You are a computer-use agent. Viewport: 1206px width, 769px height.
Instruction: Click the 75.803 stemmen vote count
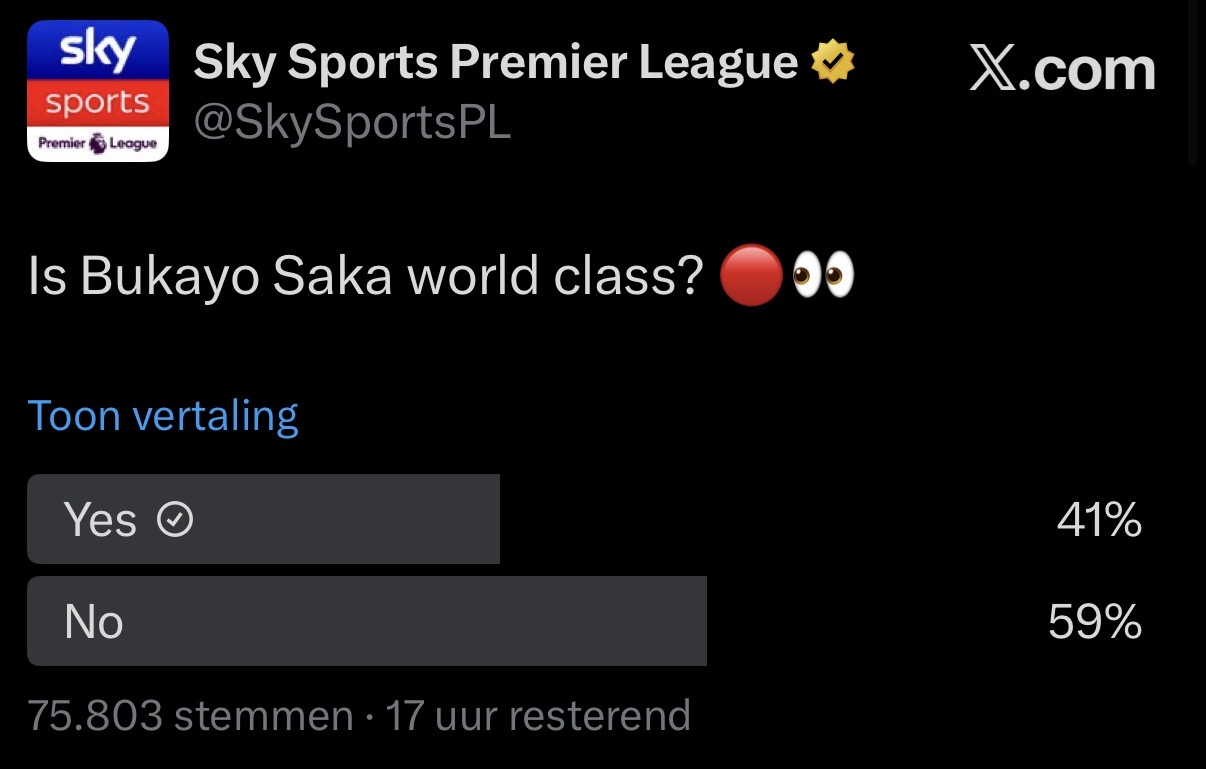tap(190, 716)
